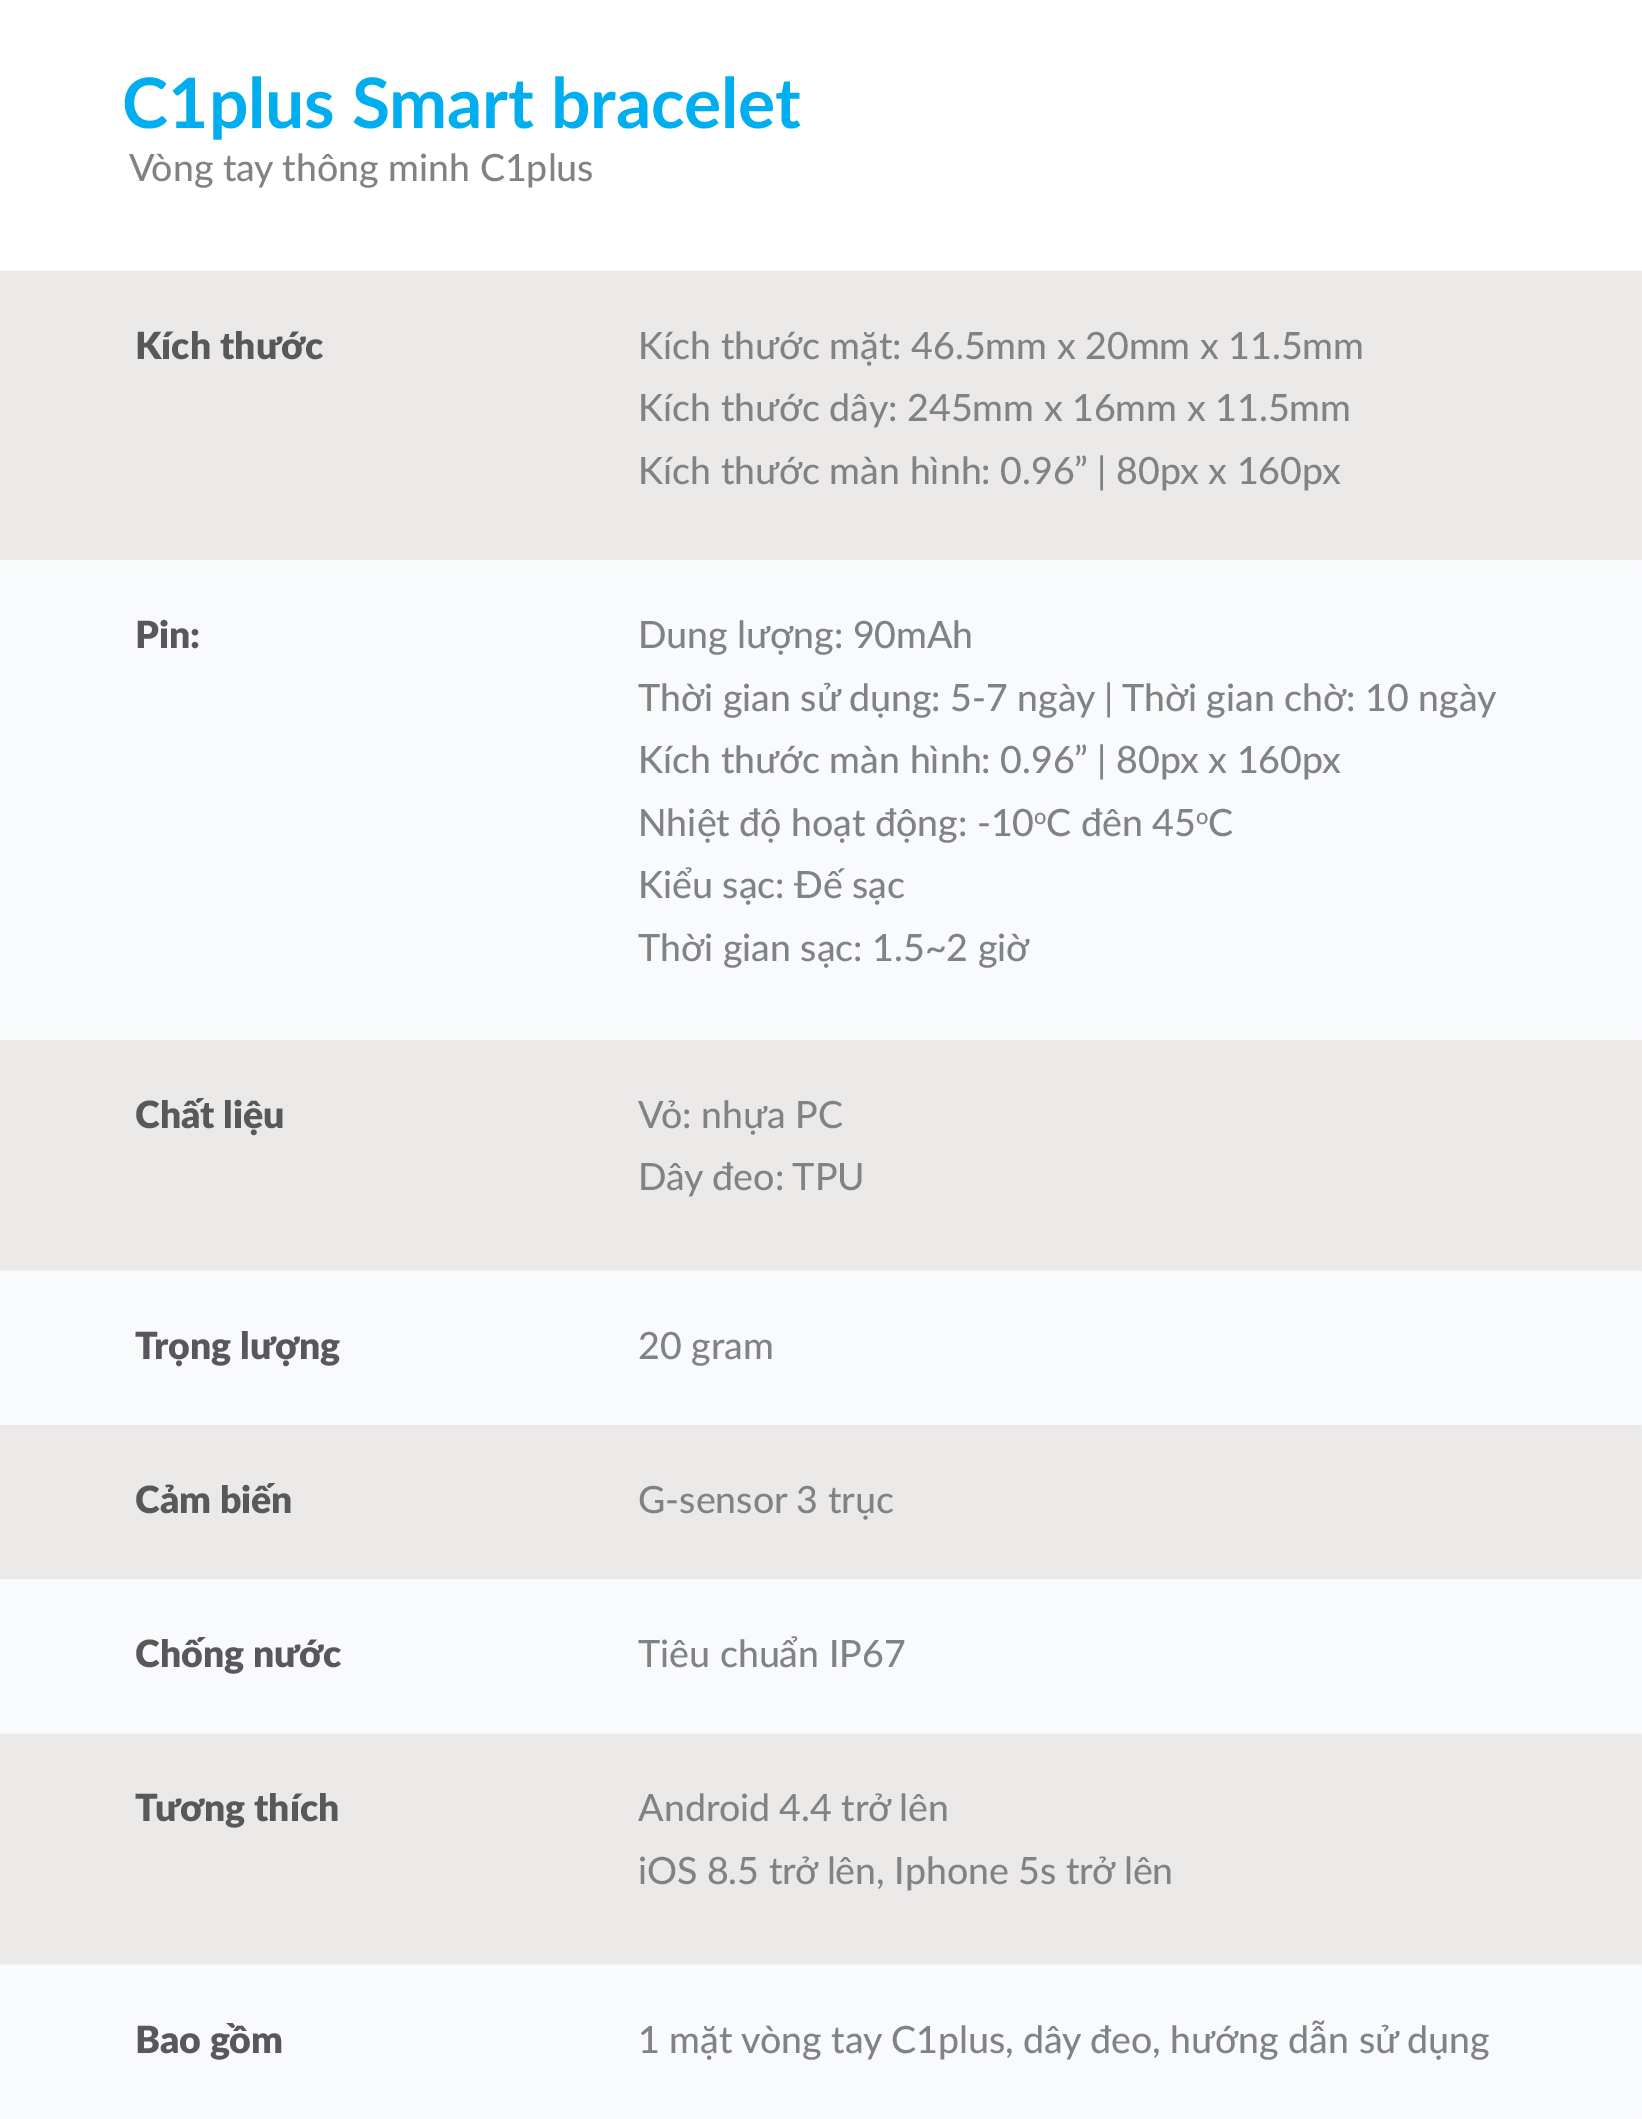The width and height of the screenshot is (1642, 2119).
Task: Click the iOS 8.5 compatibility line
Action: [905, 1871]
